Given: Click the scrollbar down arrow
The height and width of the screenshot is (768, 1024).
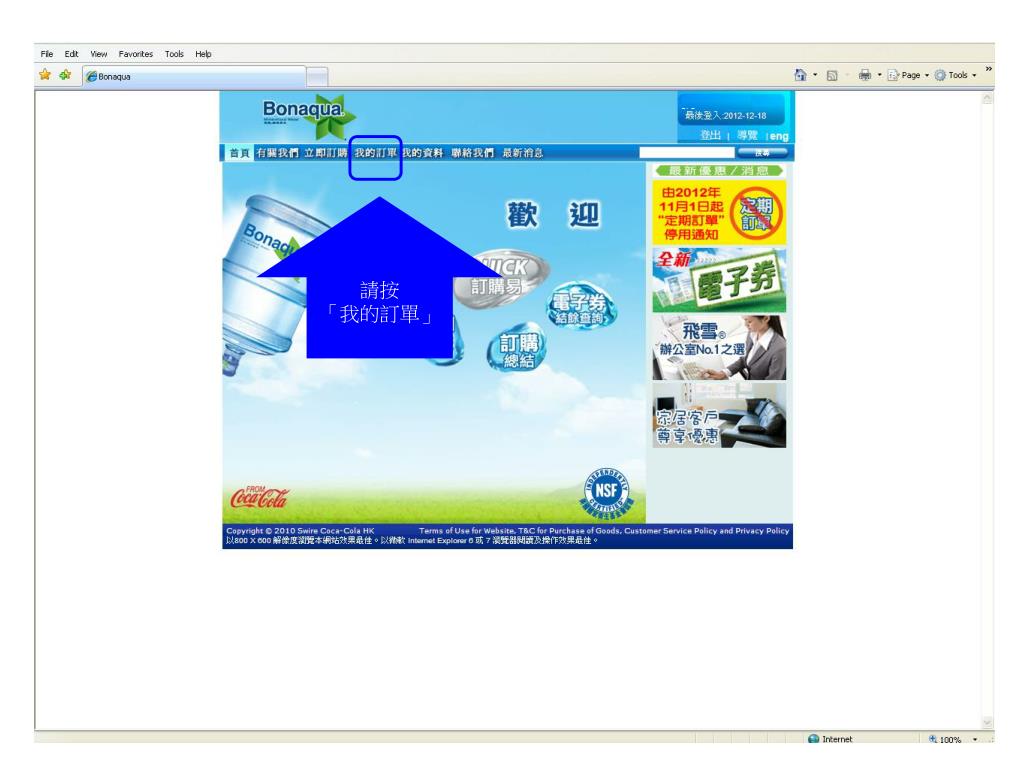Looking at the screenshot, I should [987, 722].
